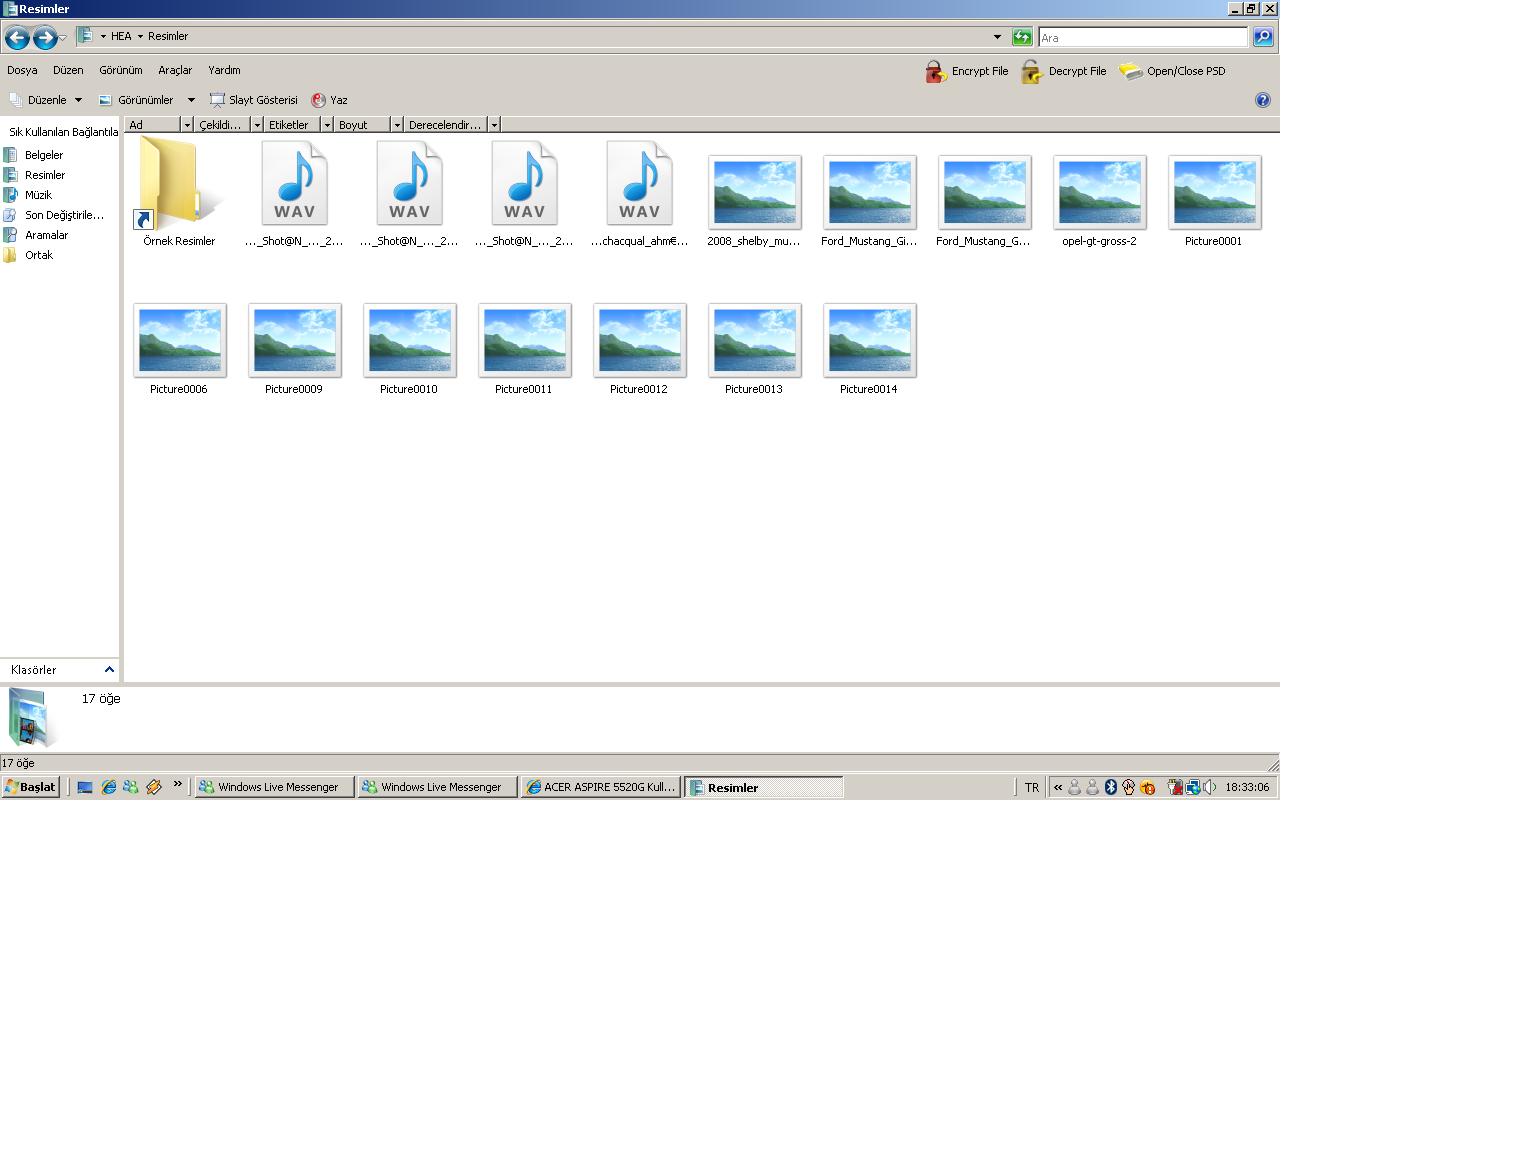Open the Görünümler views dropdown arrow
Viewport: 1536px width, 1152px height.
[191, 100]
